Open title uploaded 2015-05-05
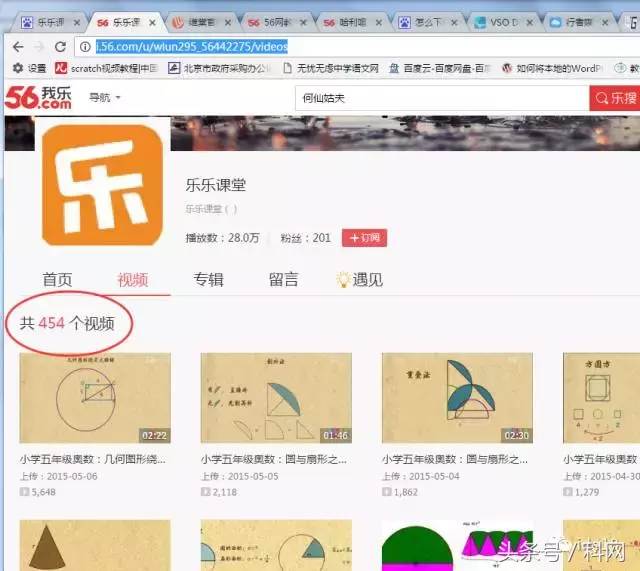This screenshot has height=571, width=640. click(274, 460)
